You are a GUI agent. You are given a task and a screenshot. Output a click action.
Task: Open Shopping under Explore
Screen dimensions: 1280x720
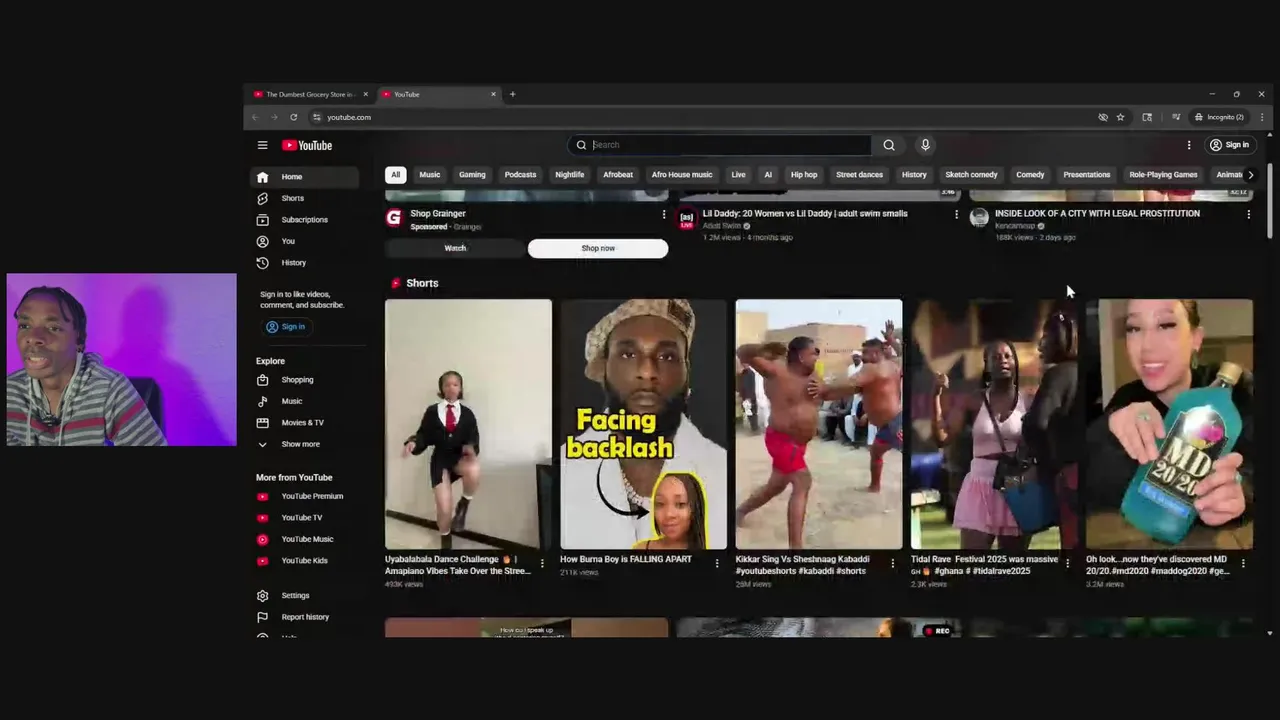point(304,380)
